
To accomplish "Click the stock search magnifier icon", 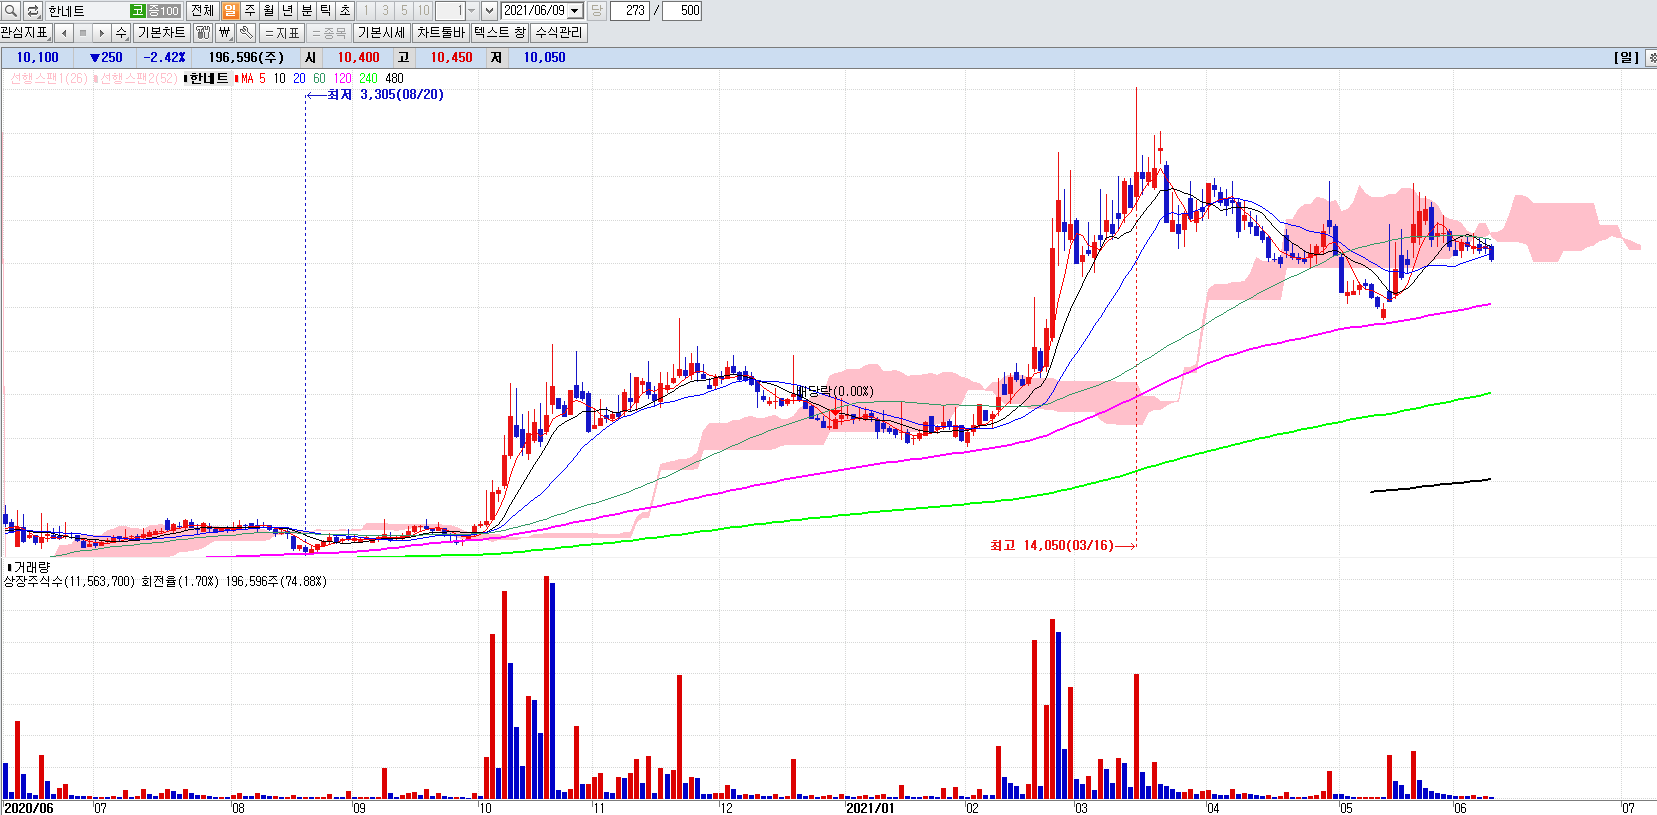I will point(11,11).
